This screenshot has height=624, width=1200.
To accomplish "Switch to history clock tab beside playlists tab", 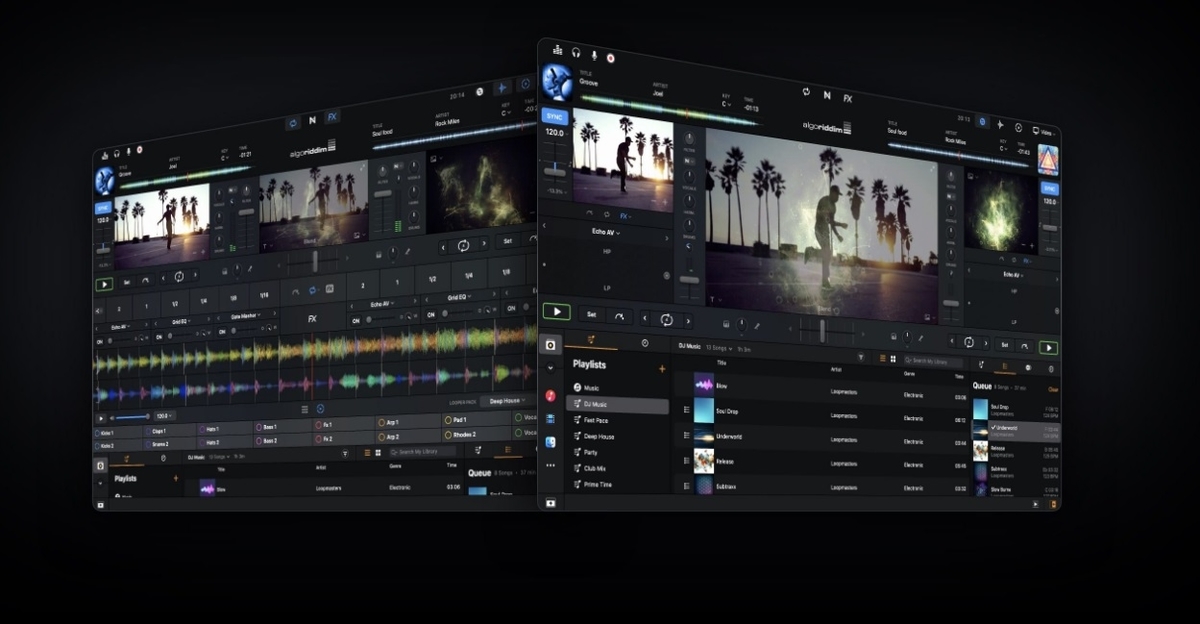I will coord(644,342).
